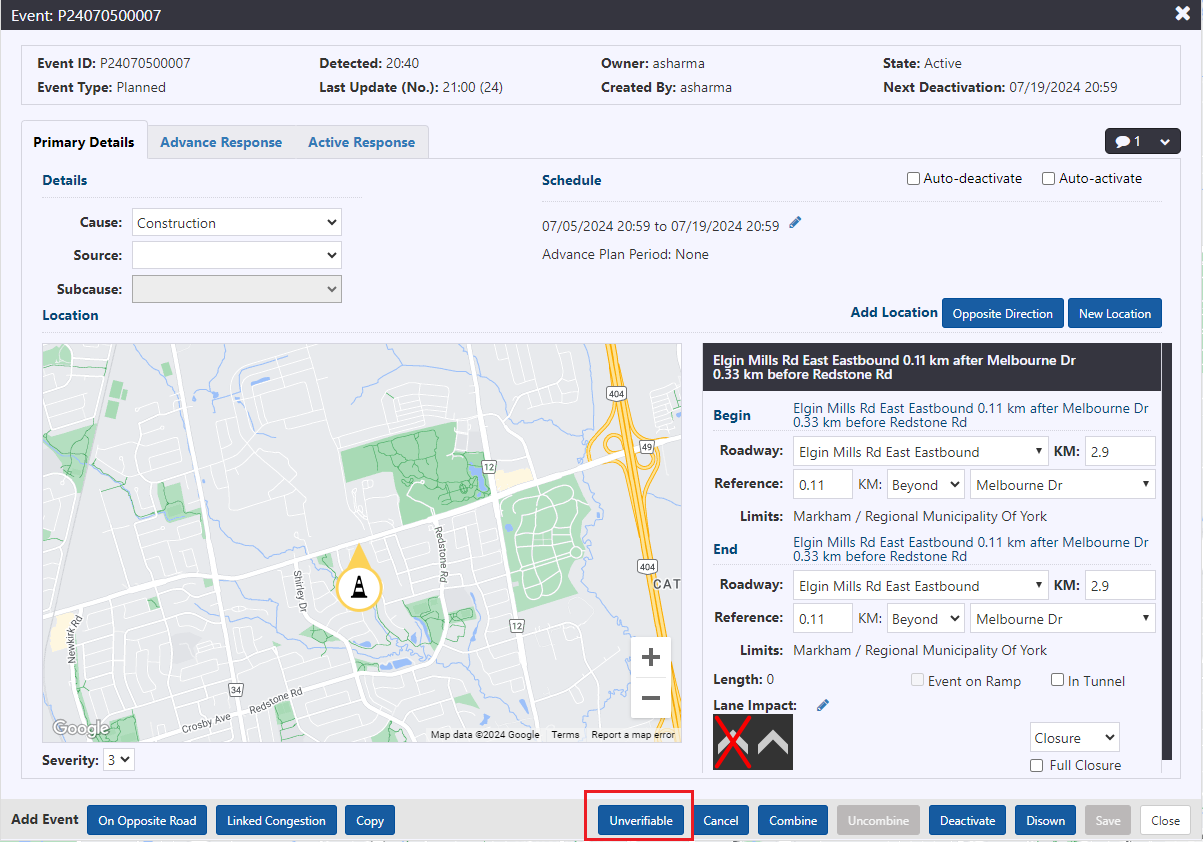
Task: Click the Close button in the footer
Action: (x=1165, y=821)
